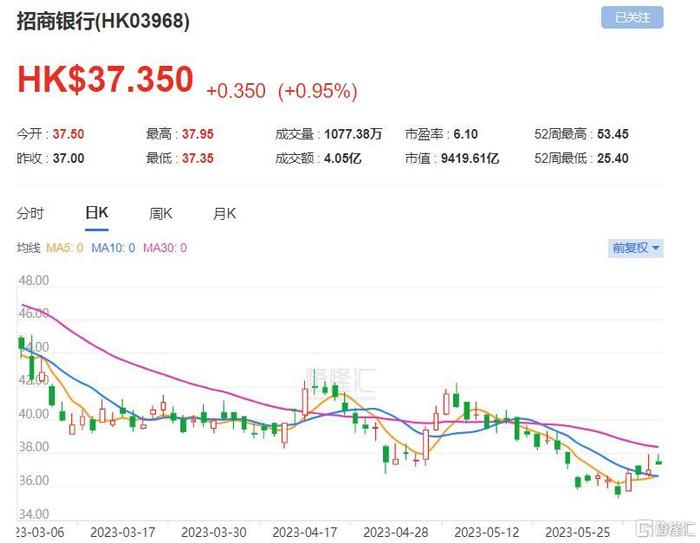
Task: Click the 市值 value 9419.61亿
Action: click(470, 158)
